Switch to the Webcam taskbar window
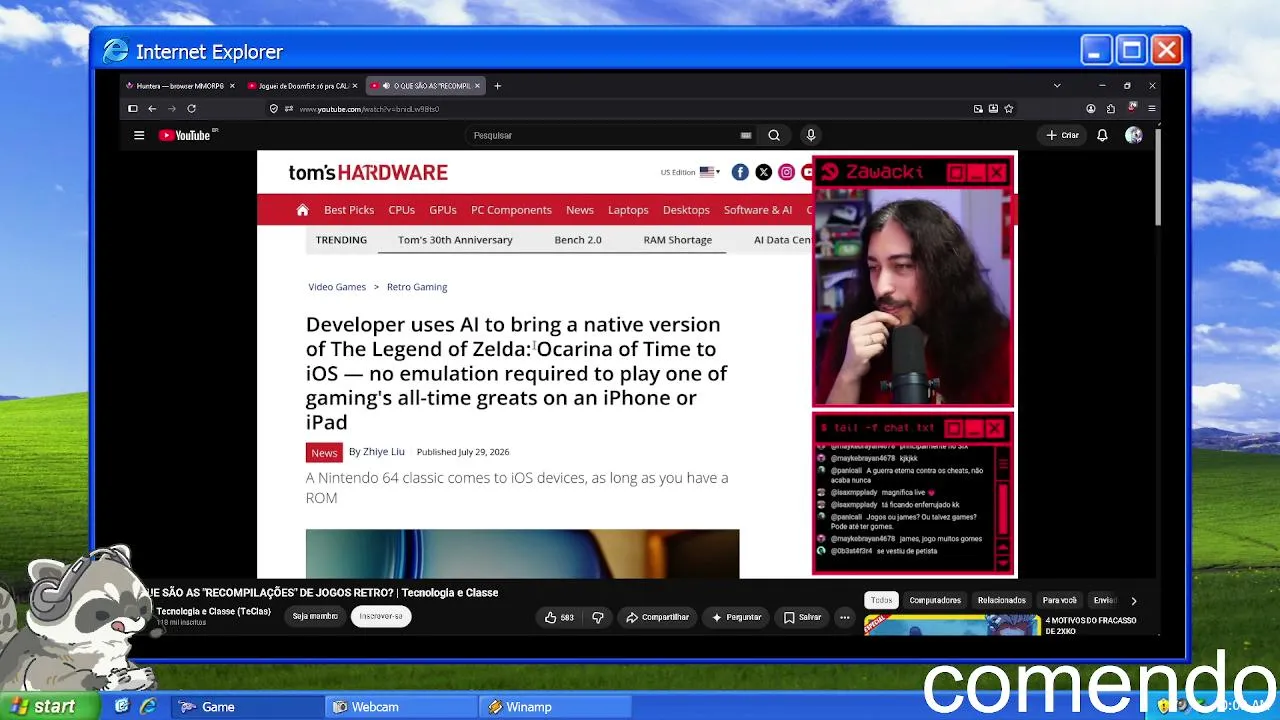Image resolution: width=1280 pixels, height=720 pixels. [402, 707]
